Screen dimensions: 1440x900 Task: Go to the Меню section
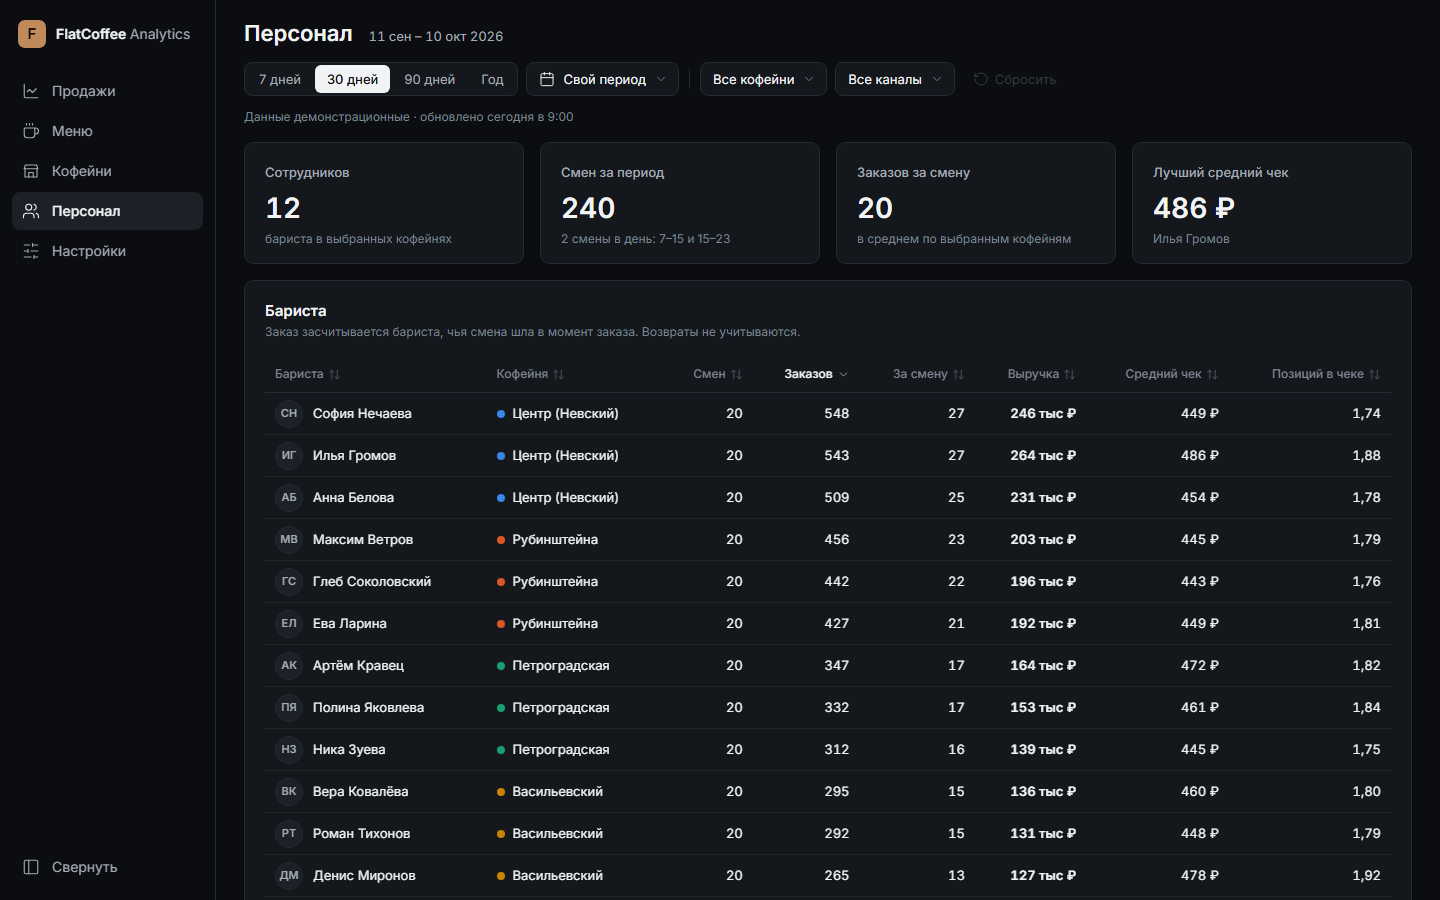(x=107, y=131)
